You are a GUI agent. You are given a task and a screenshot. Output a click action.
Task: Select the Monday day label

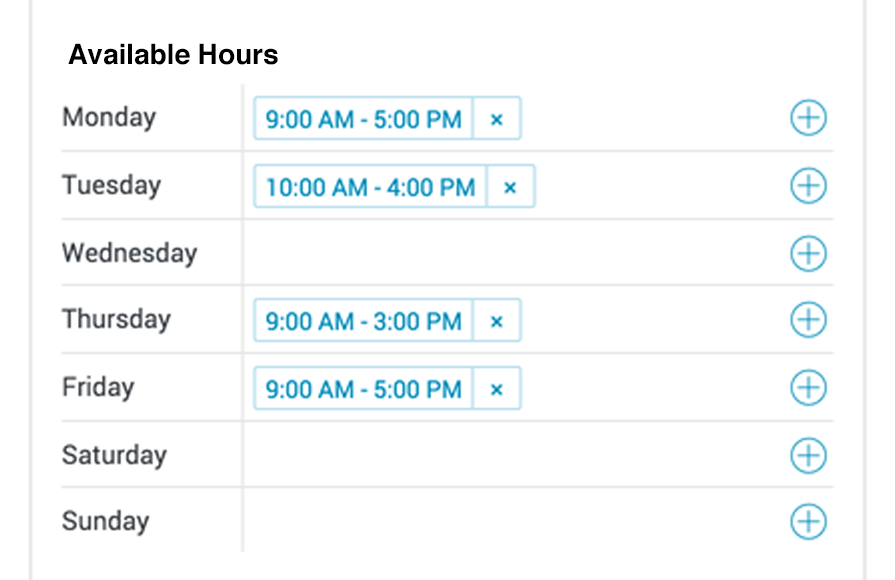[x=109, y=118]
